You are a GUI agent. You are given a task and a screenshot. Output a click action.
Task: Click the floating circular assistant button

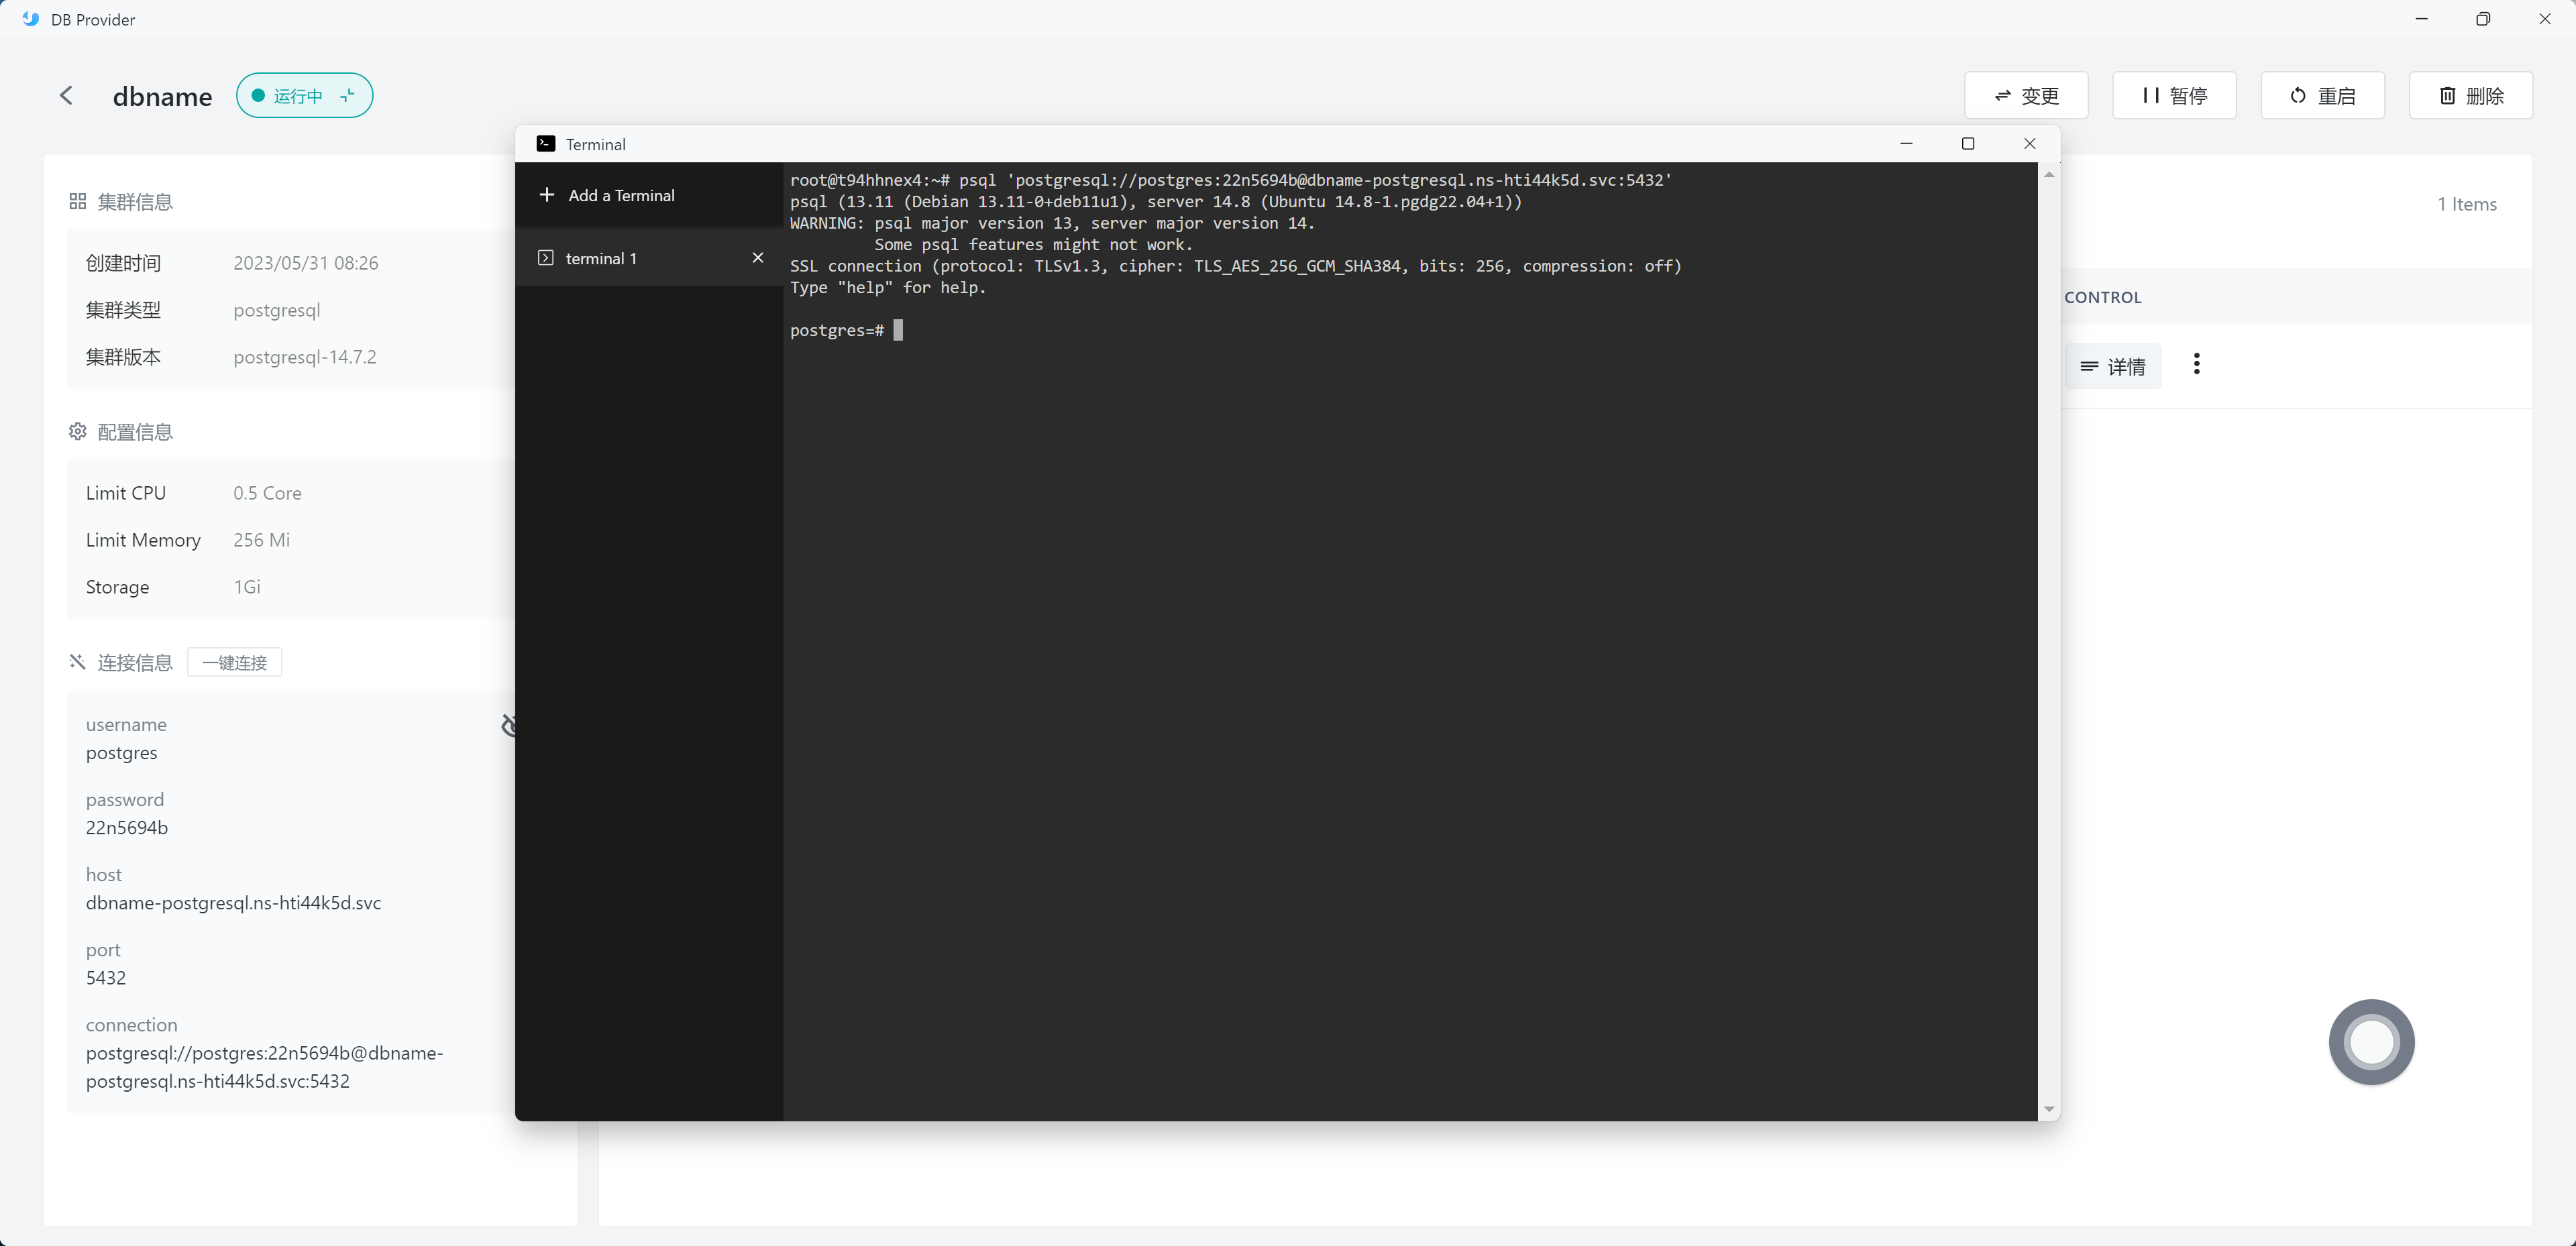tap(2371, 1042)
